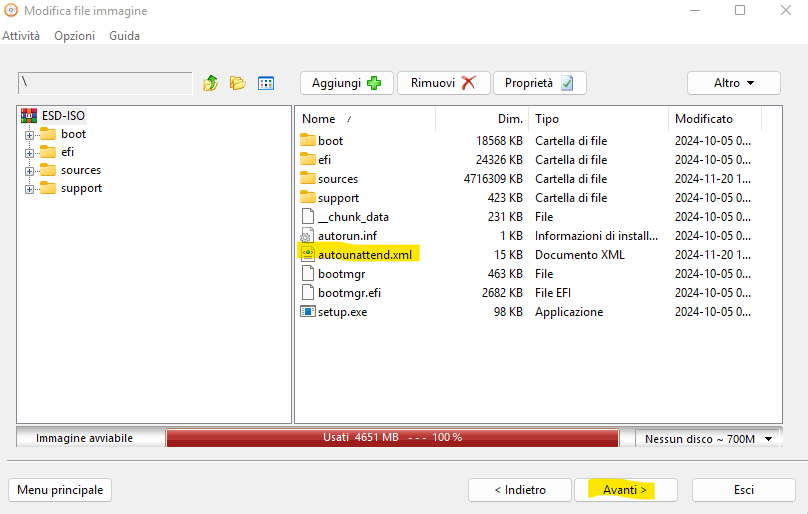Open the Attività menu
This screenshot has height=514, width=808.
(x=21, y=36)
